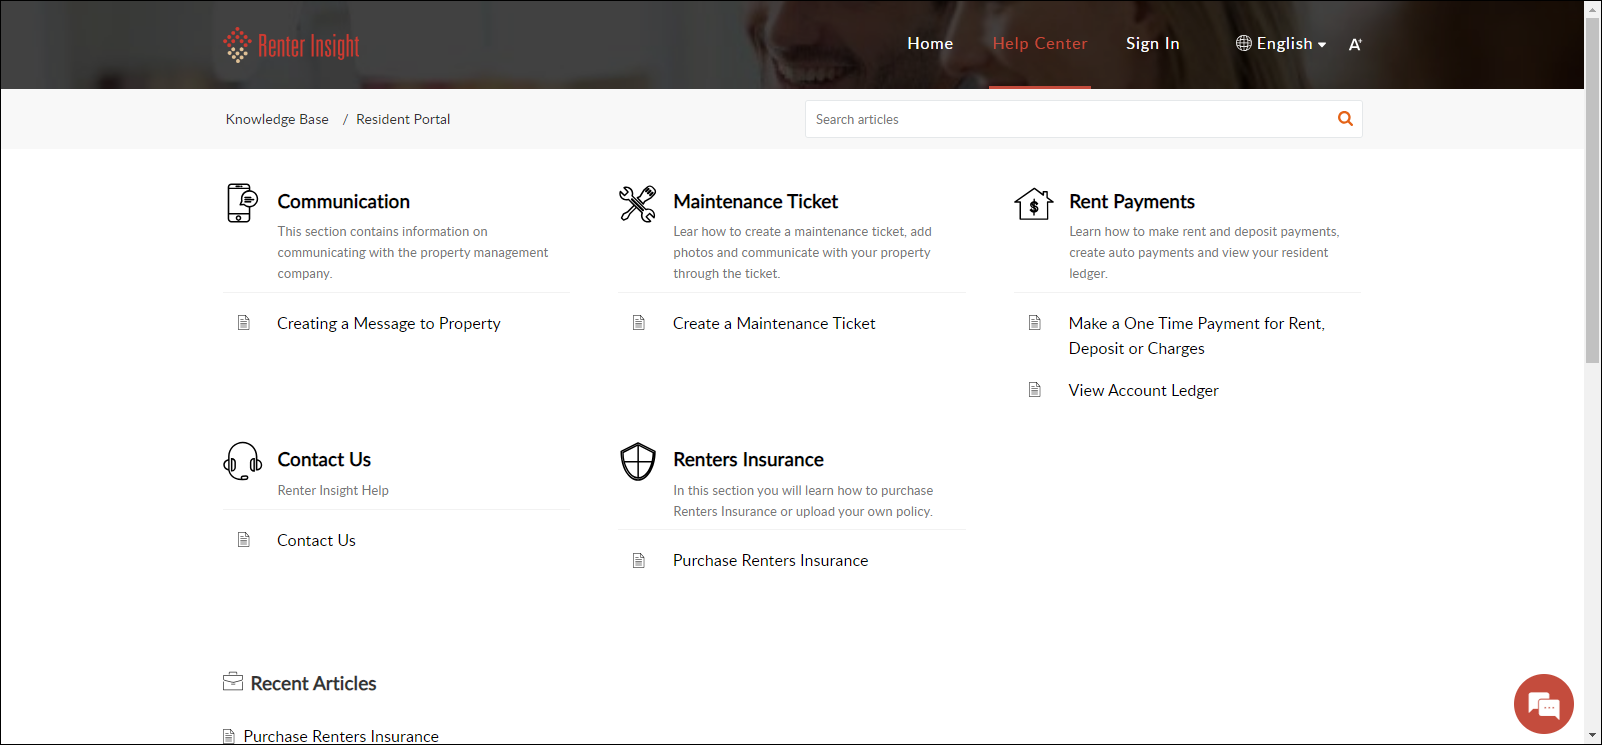Open the Maintenance Ticket section heading
This screenshot has width=1602, height=745.
point(756,202)
